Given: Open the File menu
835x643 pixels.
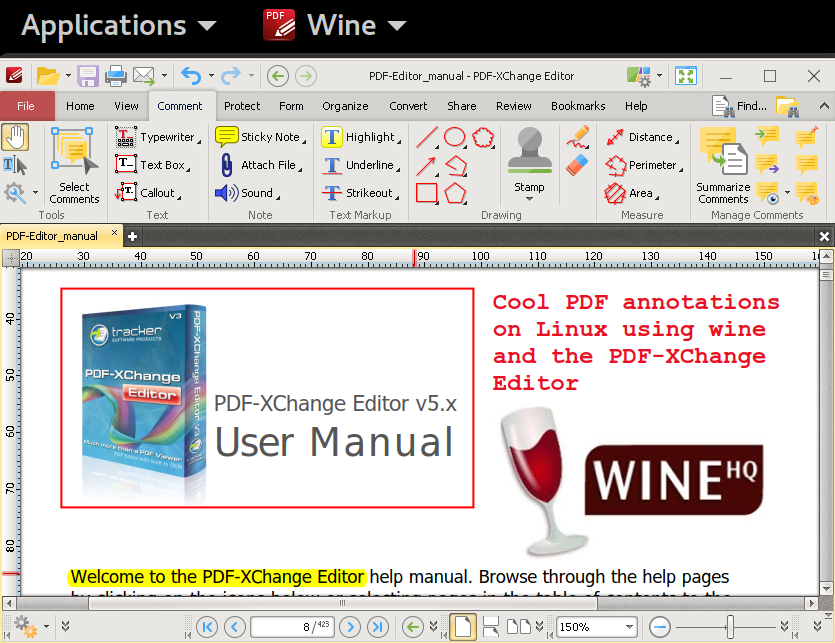Looking at the screenshot, I should [26, 106].
